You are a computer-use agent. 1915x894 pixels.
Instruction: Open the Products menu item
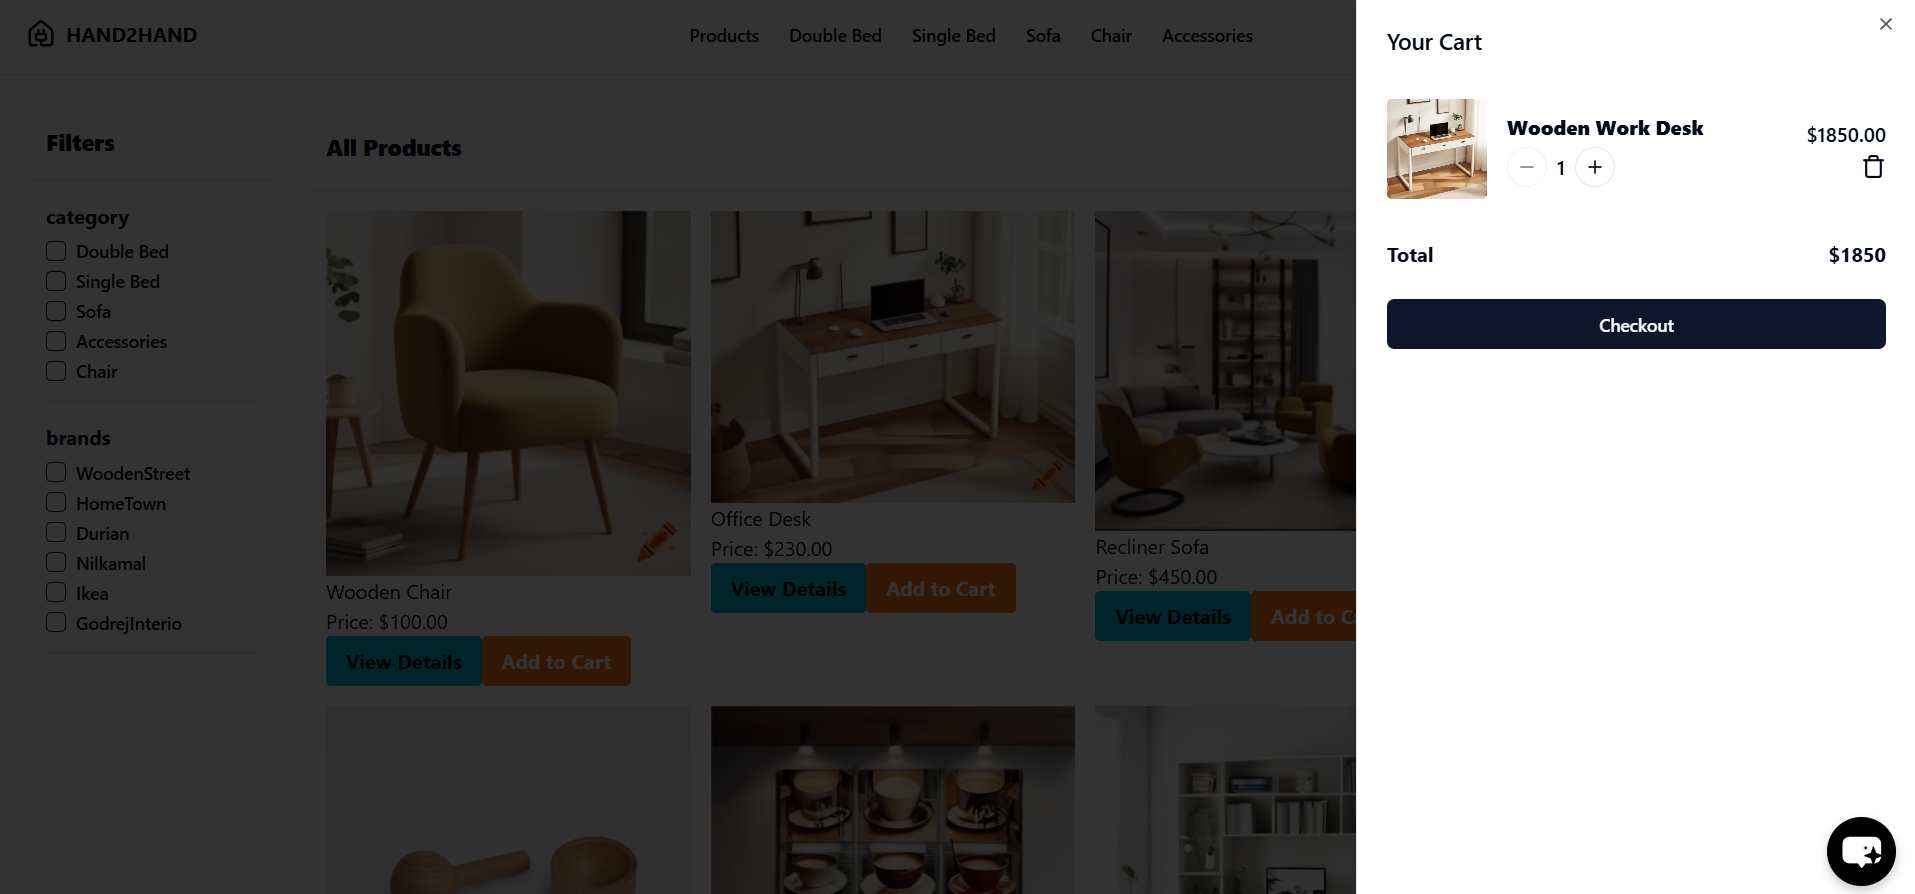pyautogui.click(x=724, y=36)
